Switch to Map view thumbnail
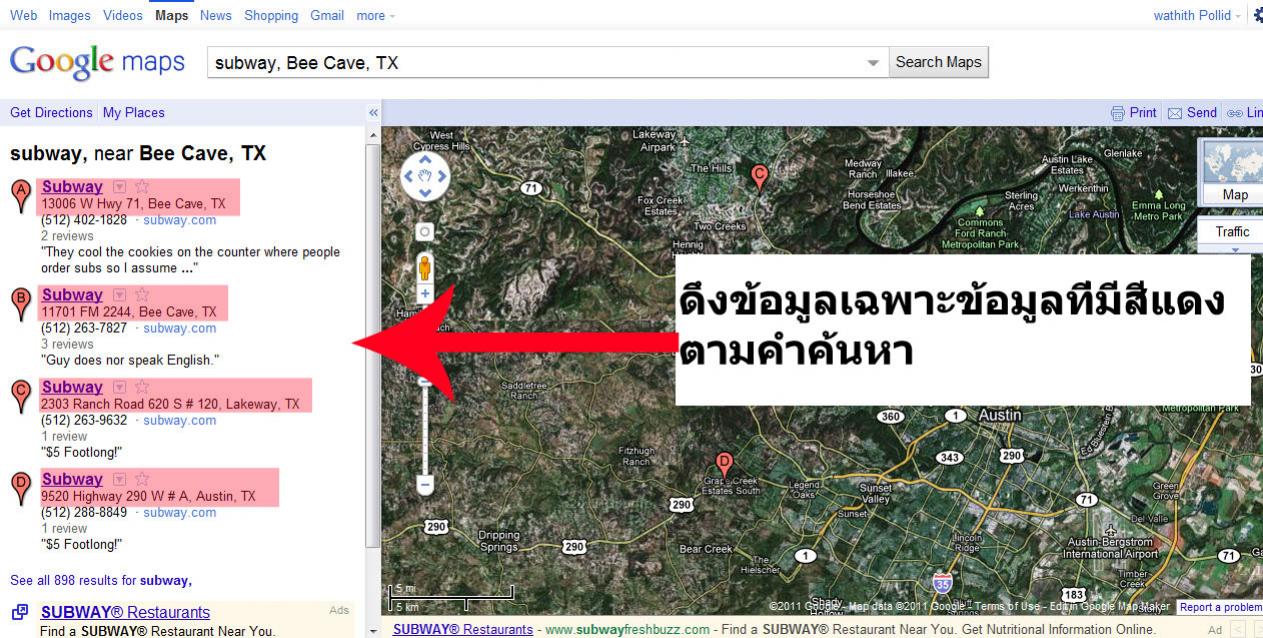The width and height of the screenshot is (1263, 638). 1234,173
